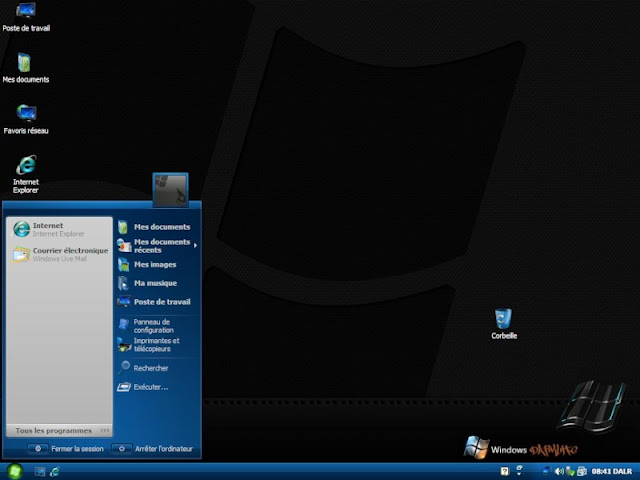Screen dimensions: 640x480
Task: Open Favoris réseau desktop icon
Action: pos(26,119)
